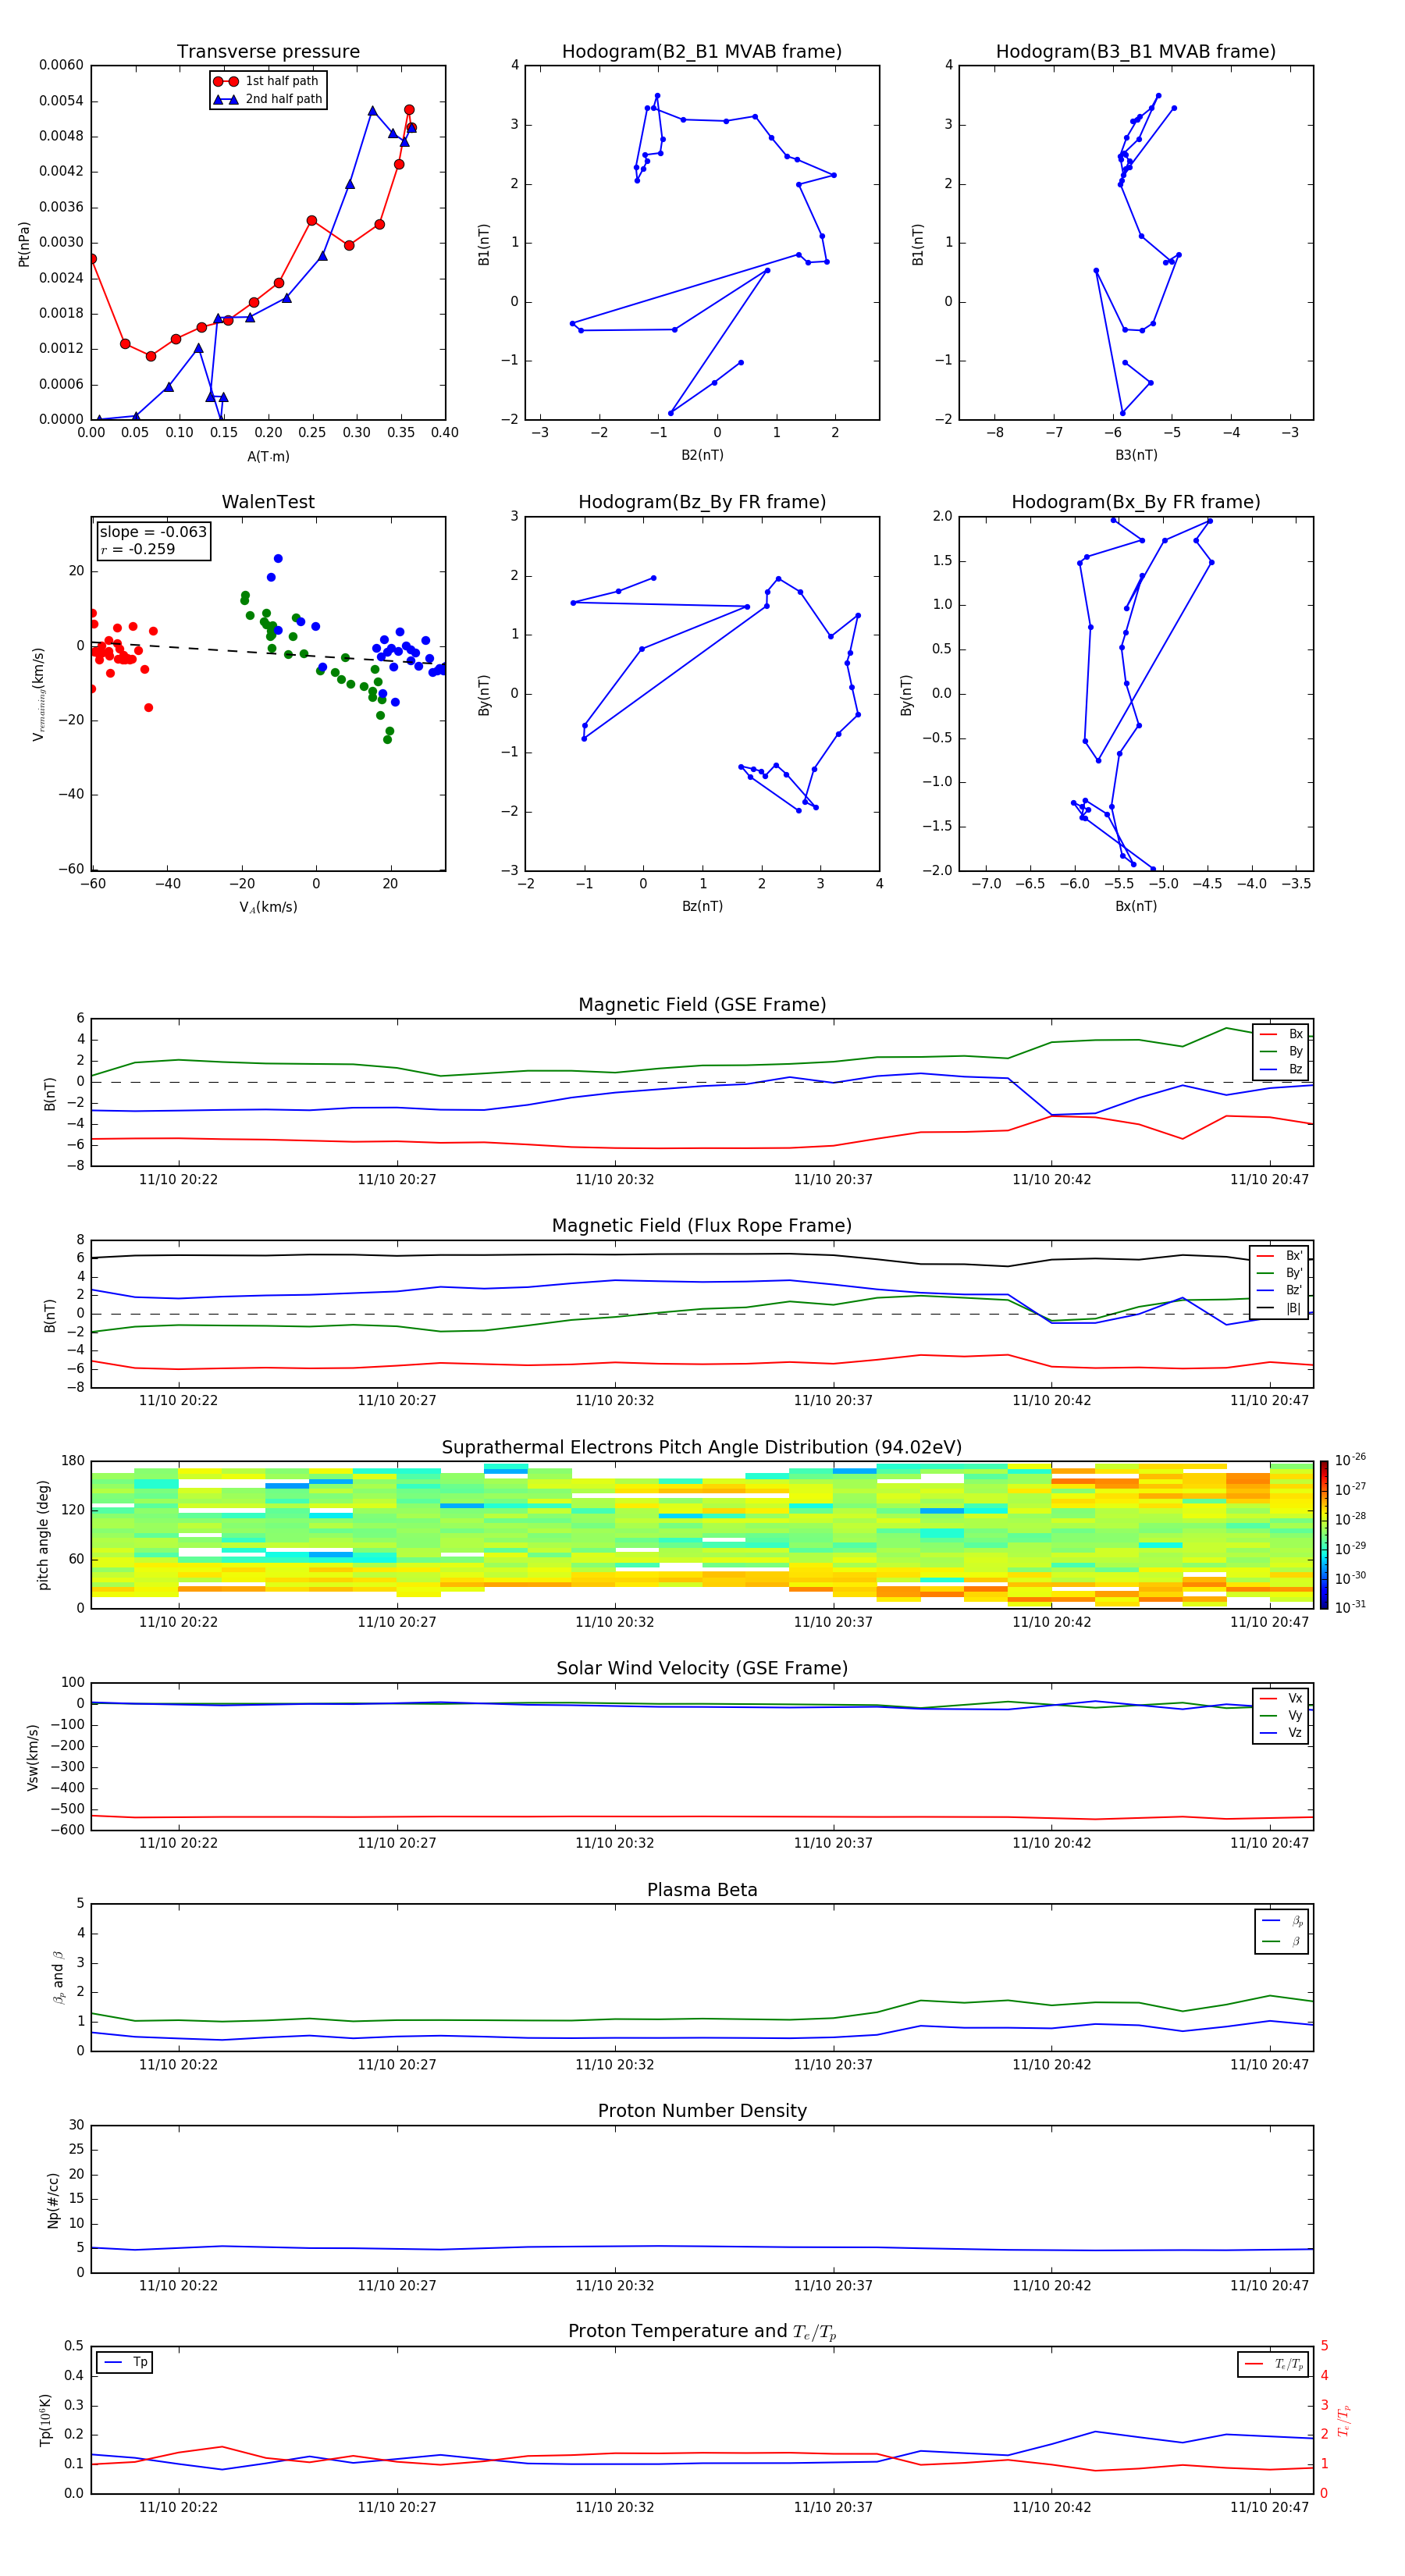Click the Plasma Beta legend box
The height and width of the screenshot is (2576, 1405).
(1281, 1931)
